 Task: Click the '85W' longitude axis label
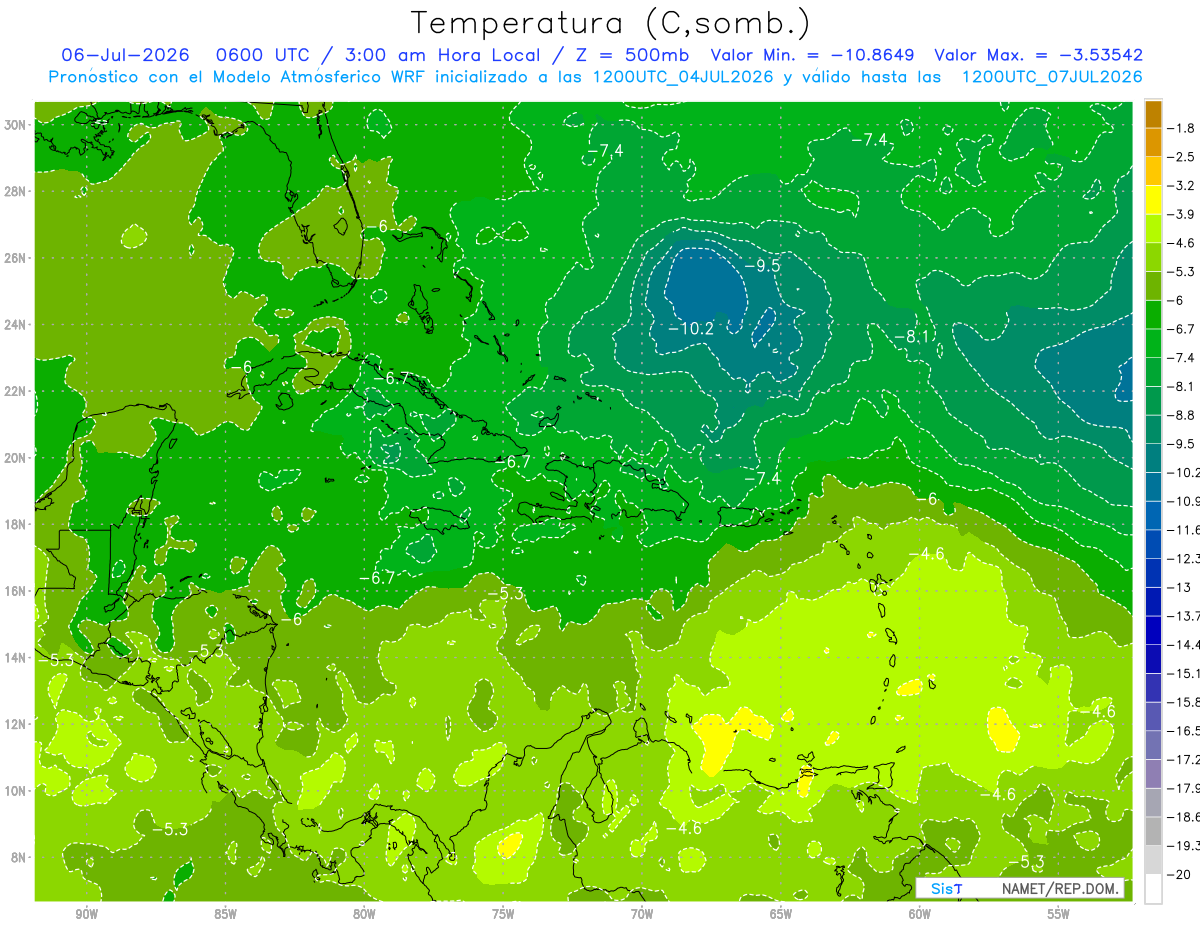pos(225,914)
